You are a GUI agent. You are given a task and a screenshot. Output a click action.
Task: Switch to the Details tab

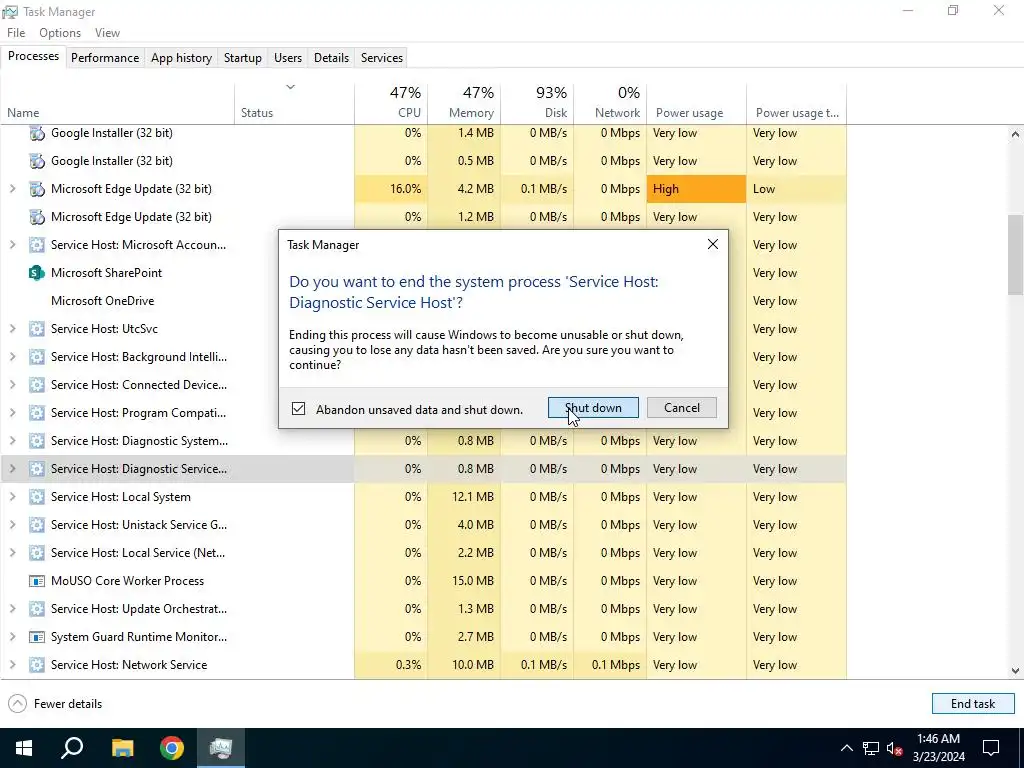click(x=331, y=58)
